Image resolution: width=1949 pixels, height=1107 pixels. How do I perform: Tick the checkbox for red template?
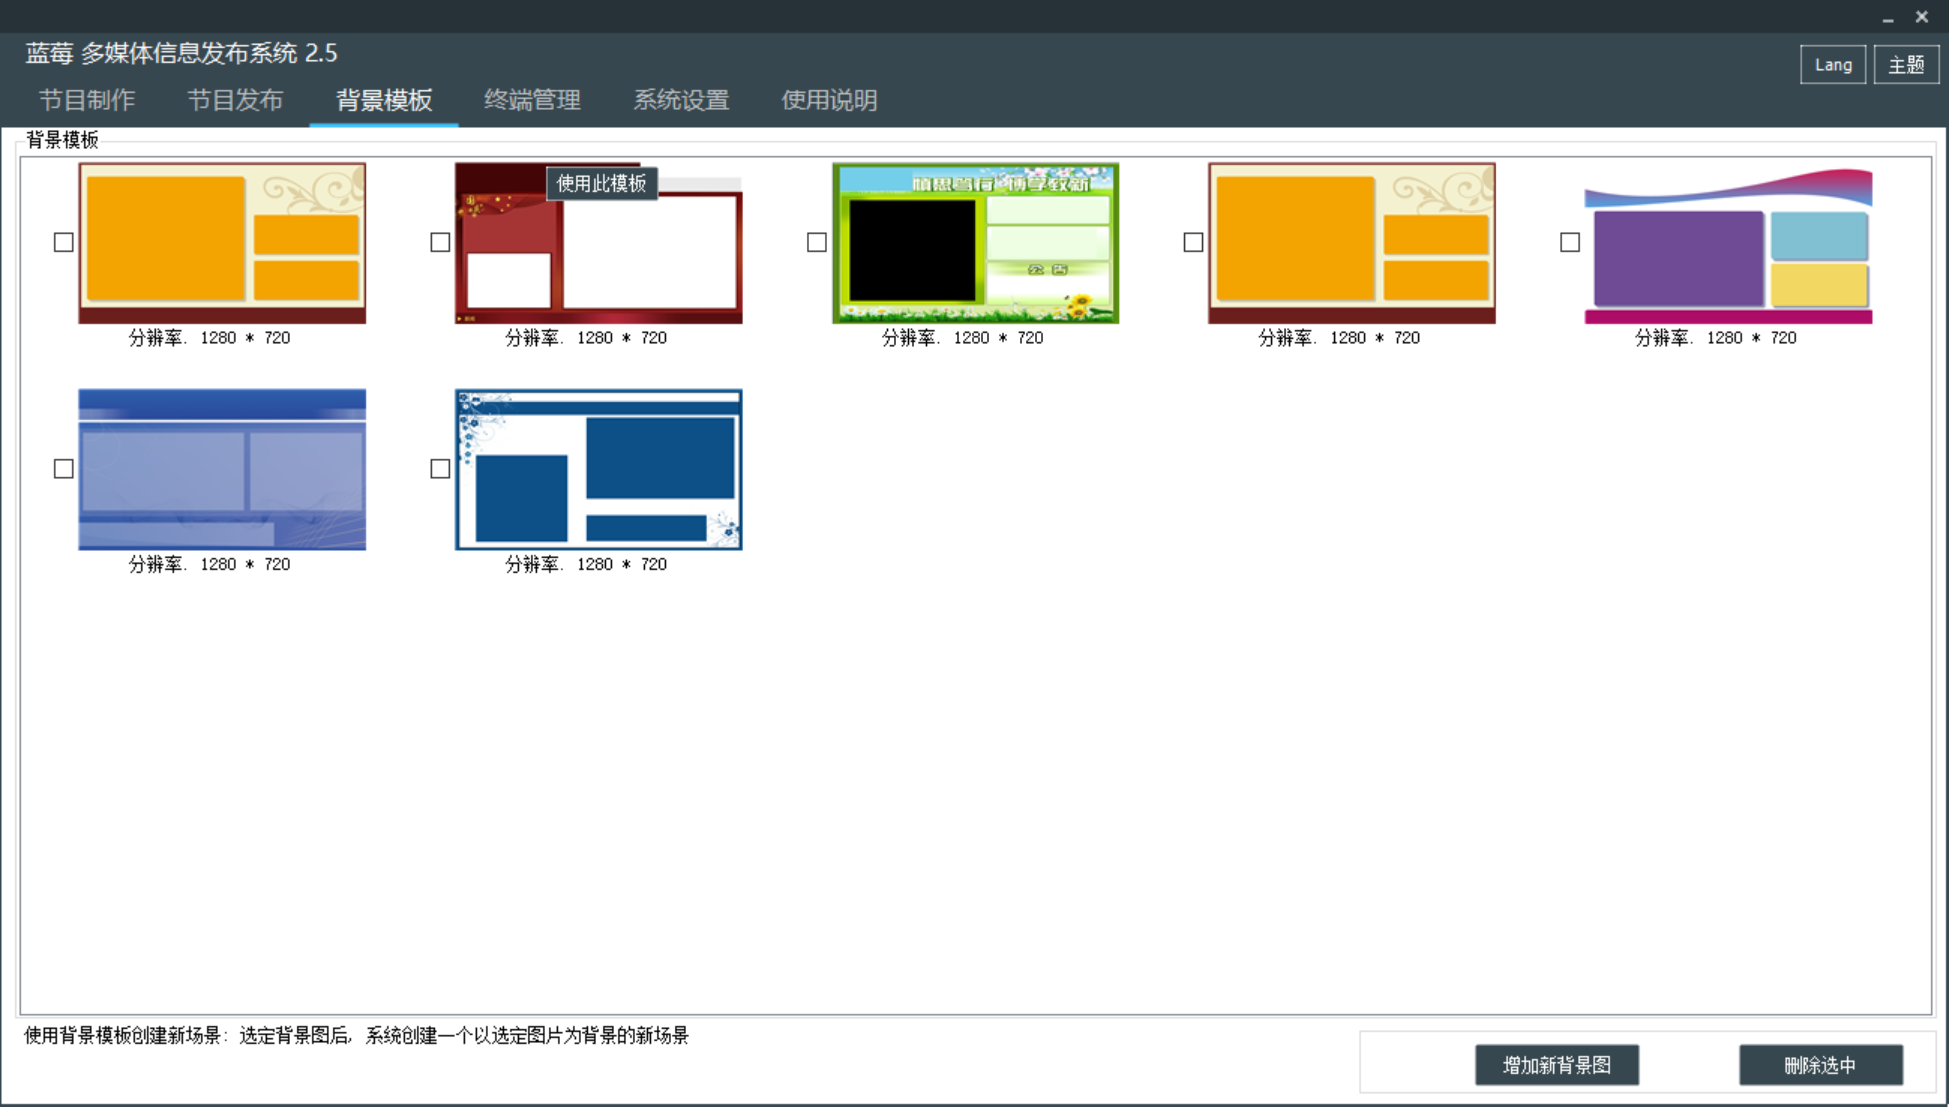pos(440,242)
